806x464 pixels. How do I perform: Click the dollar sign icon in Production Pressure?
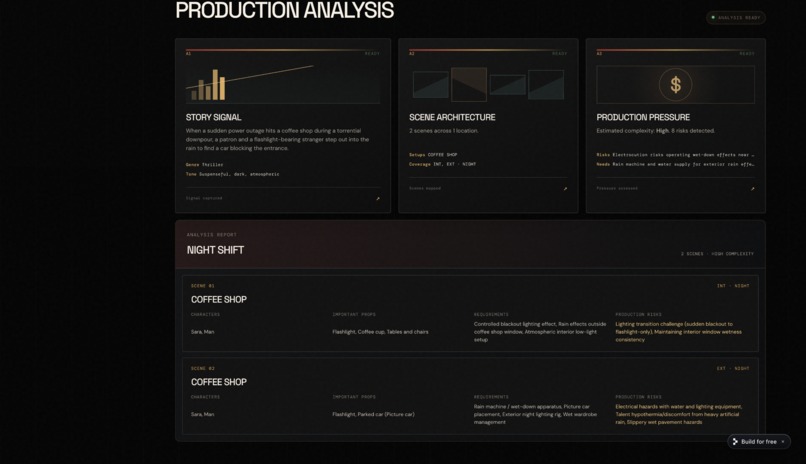pos(675,85)
